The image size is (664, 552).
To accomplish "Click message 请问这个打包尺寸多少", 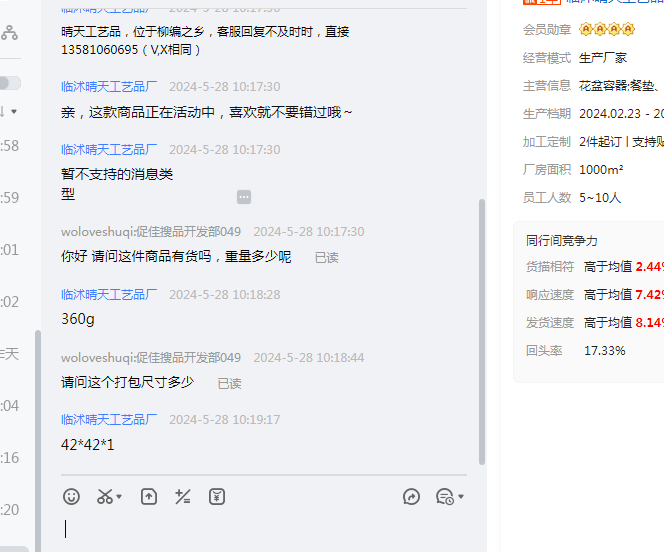I will [x=127, y=382].
